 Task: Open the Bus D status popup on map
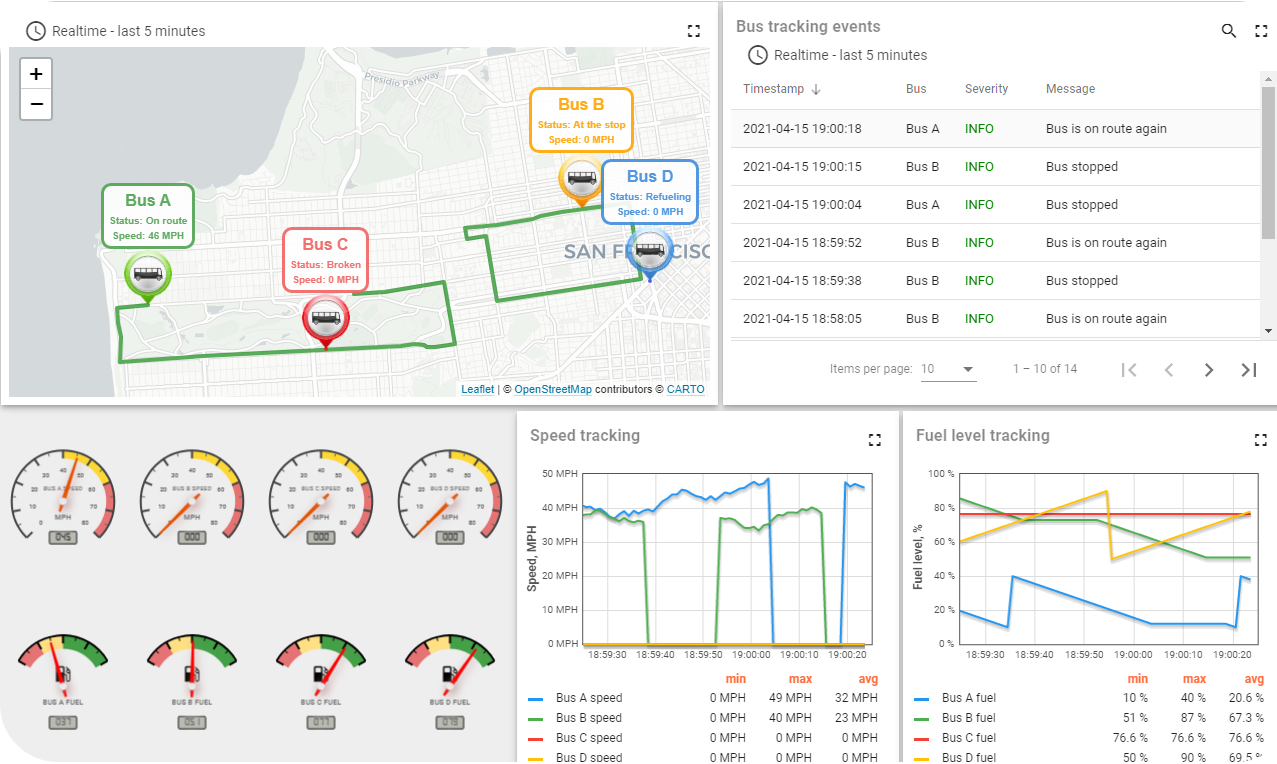pos(650,192)
